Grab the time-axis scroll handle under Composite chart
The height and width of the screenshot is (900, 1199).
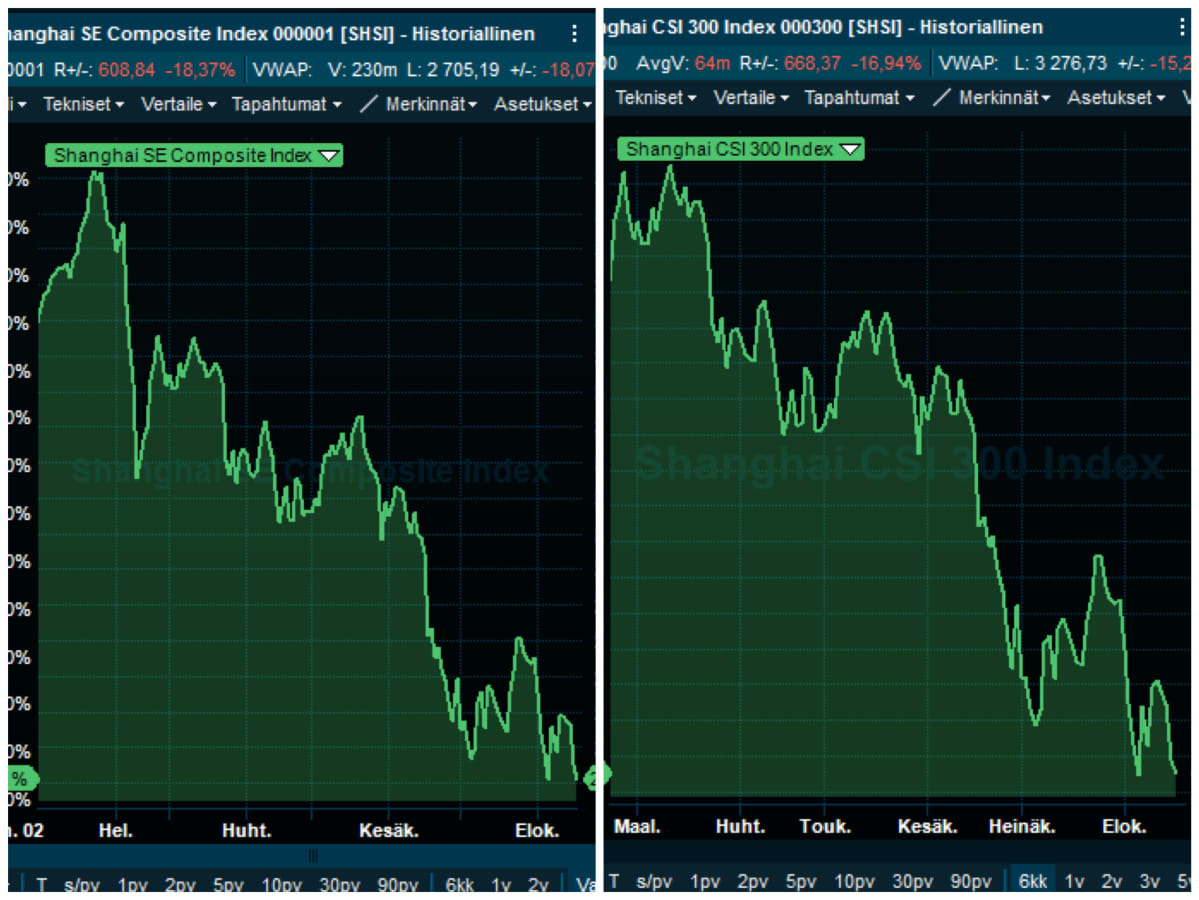pyautogui.click(x=313, y=856)
